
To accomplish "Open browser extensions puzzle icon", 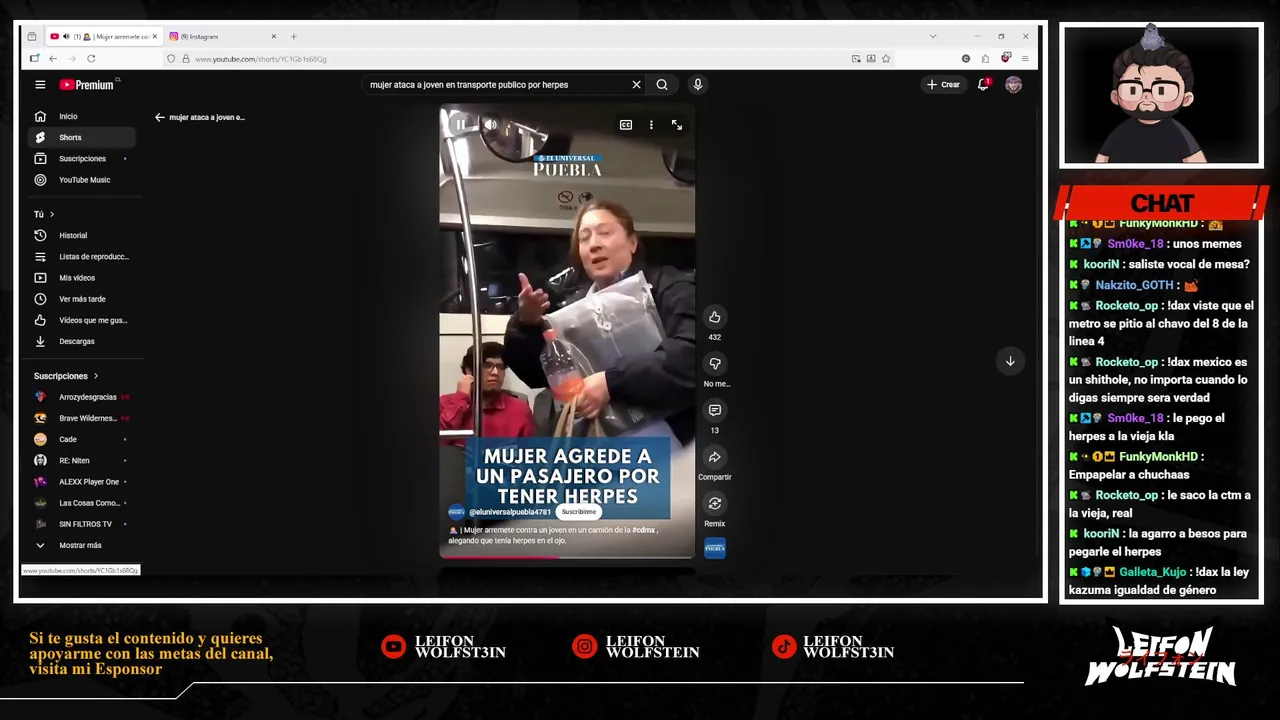I will point(985,59).
